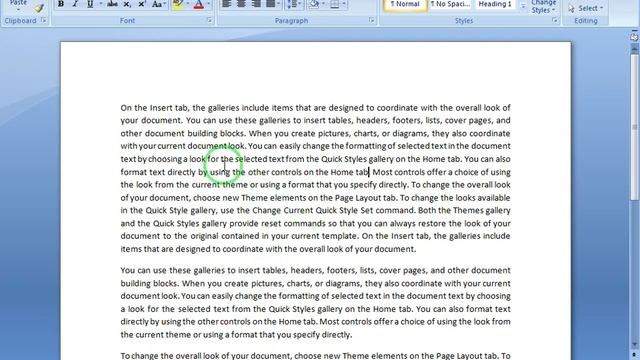Center the paragraph text
The image size is (640, 360).
coord(241,4)
